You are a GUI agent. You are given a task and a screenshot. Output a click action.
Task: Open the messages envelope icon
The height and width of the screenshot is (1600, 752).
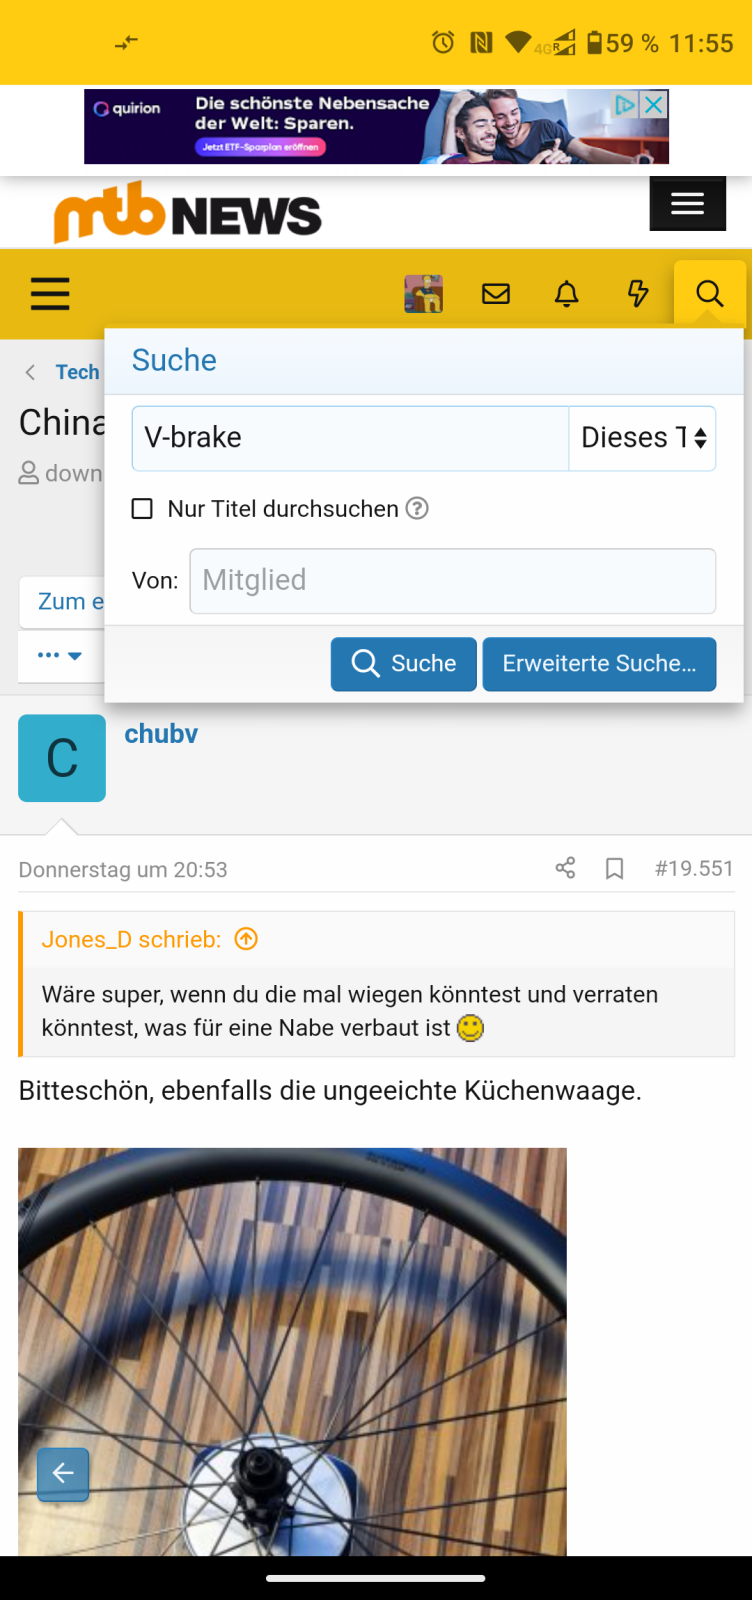(496, 294)
